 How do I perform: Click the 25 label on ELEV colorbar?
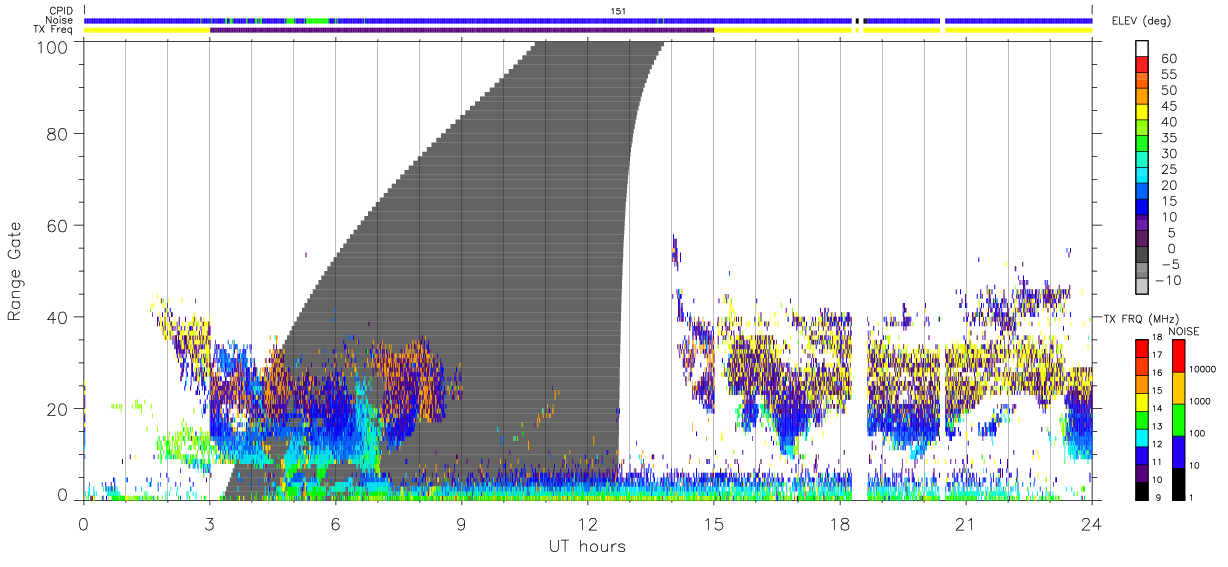1169,170
